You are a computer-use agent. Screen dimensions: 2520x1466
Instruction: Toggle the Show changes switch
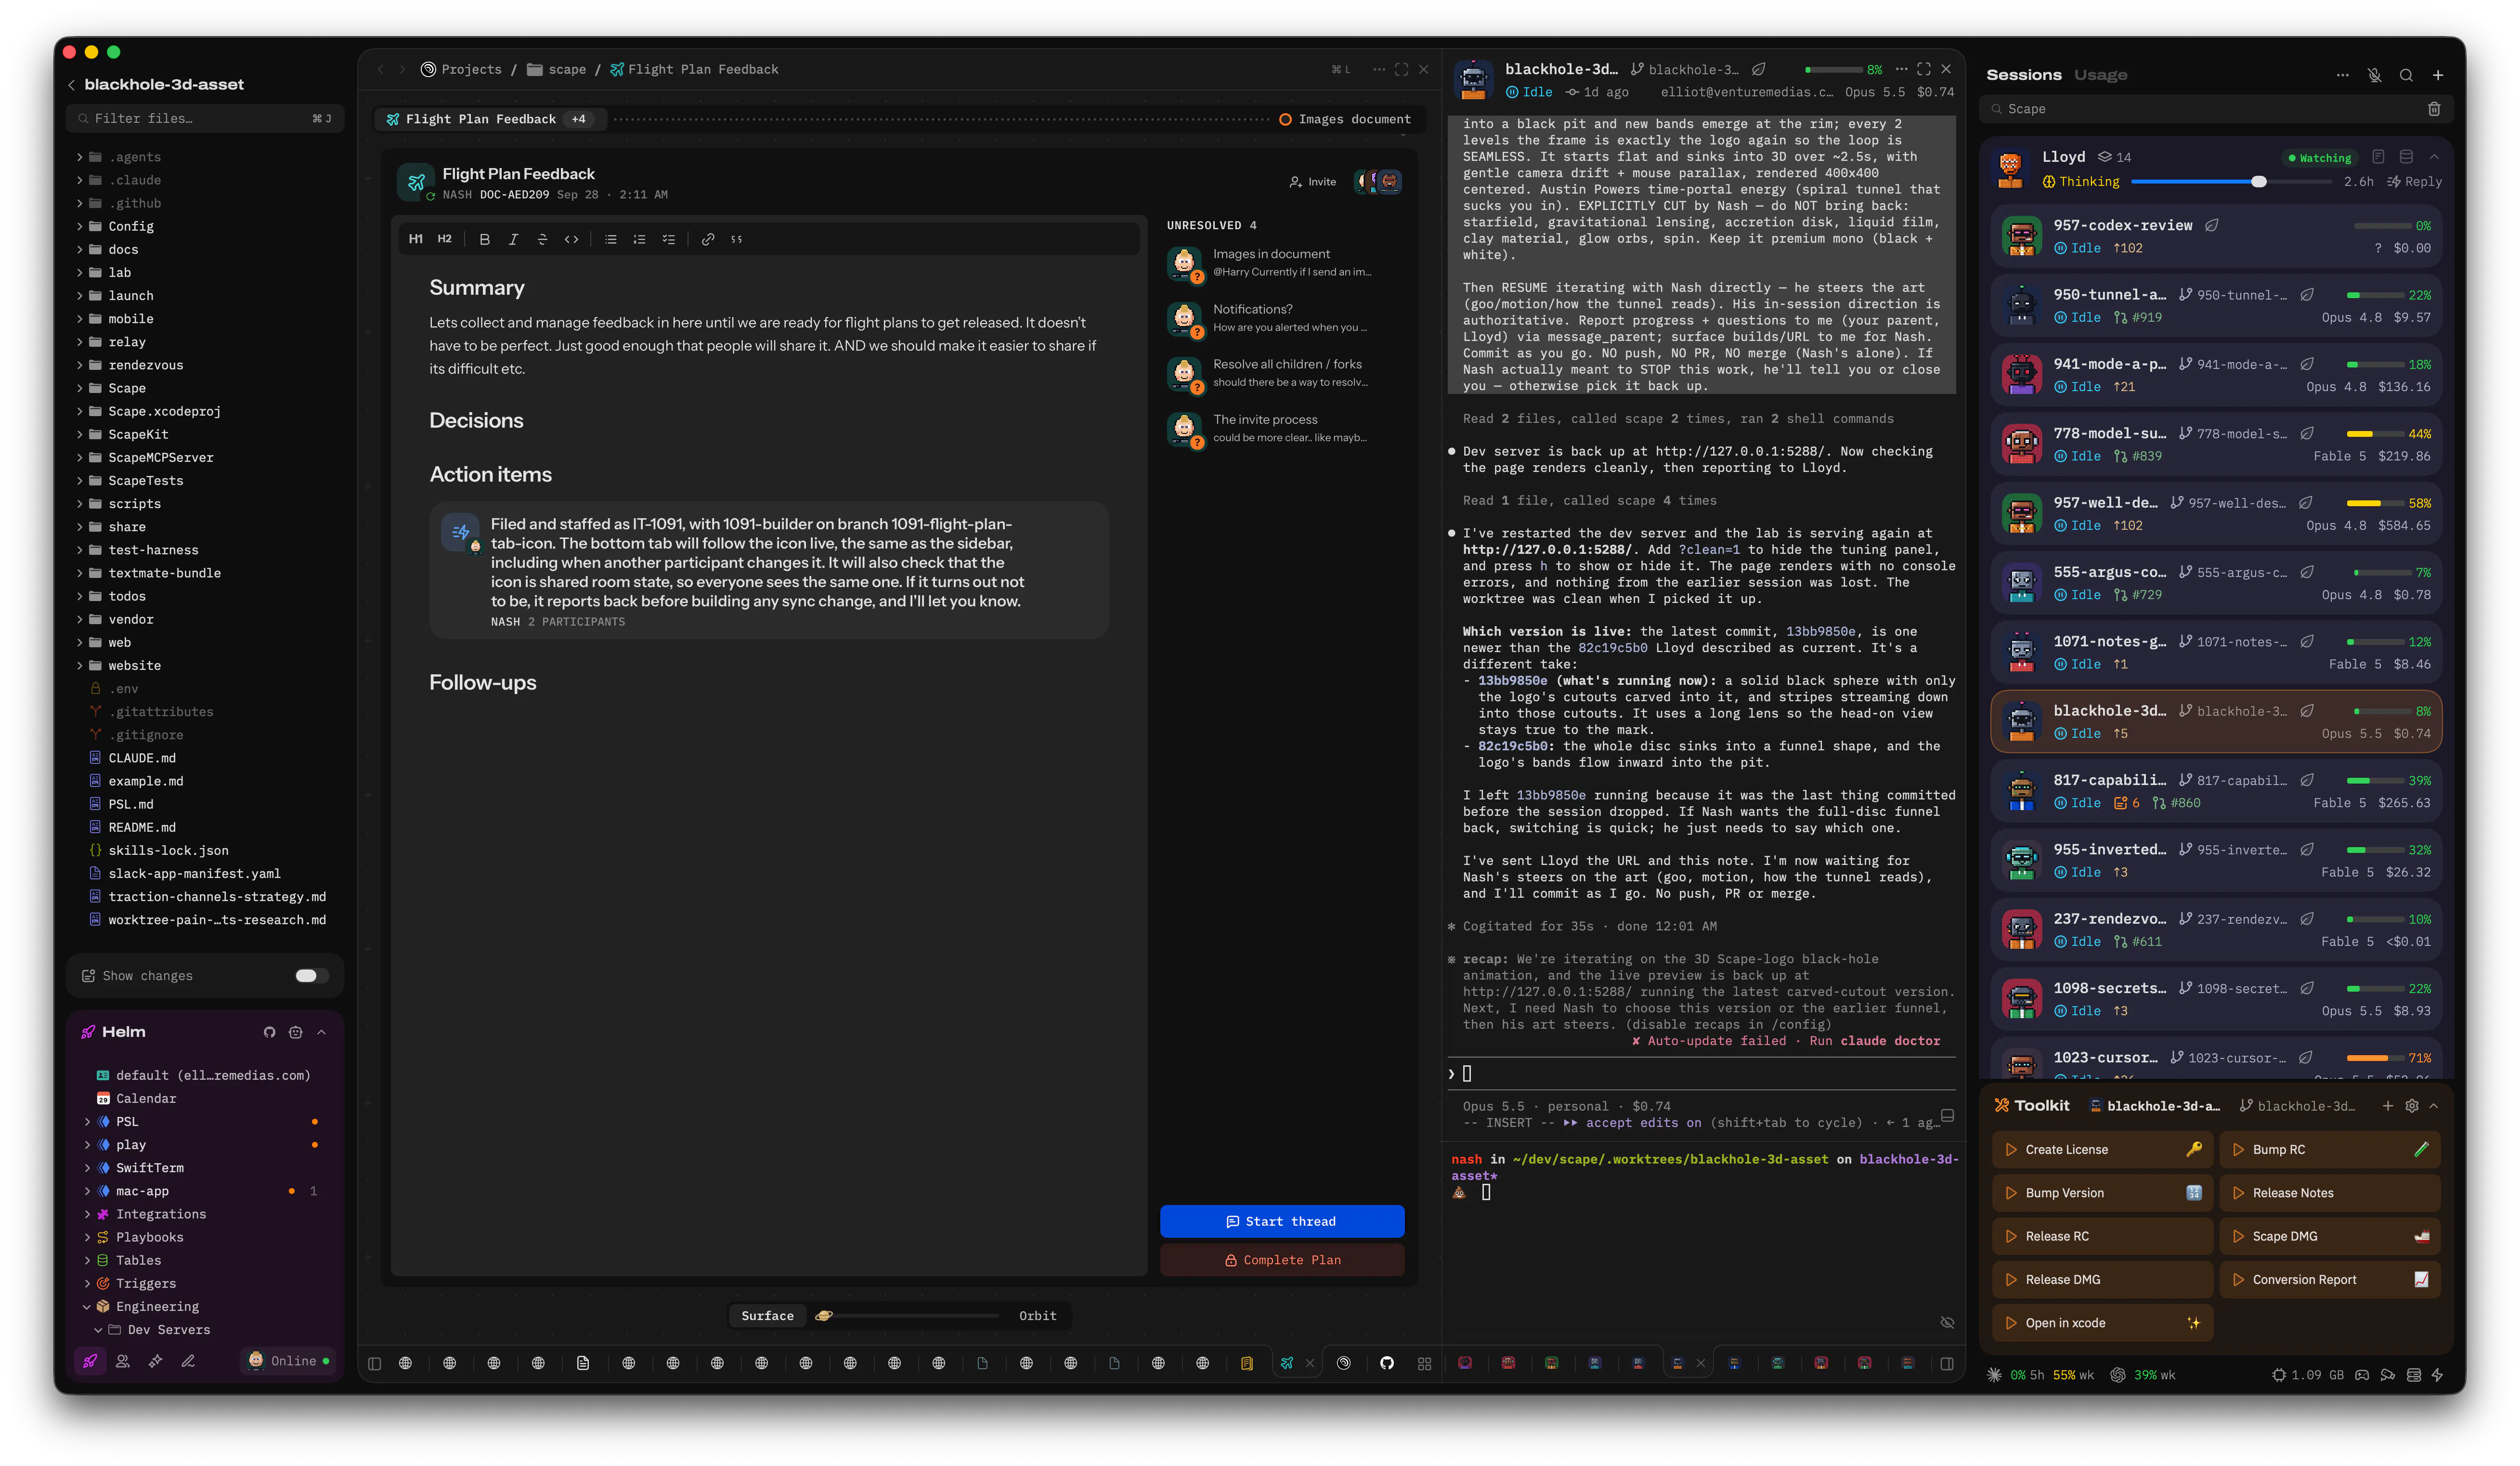(x=311, y=976)
